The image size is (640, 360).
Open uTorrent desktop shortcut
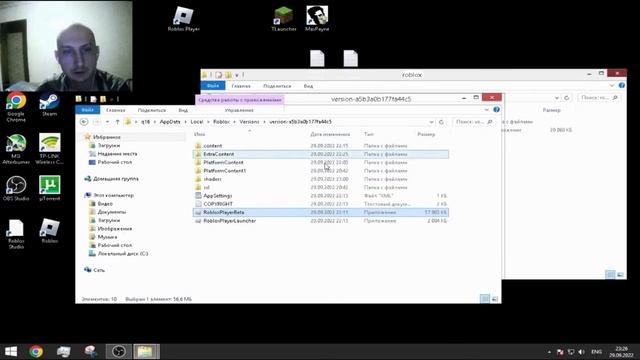pyautogui.click(x=49, y=189)
